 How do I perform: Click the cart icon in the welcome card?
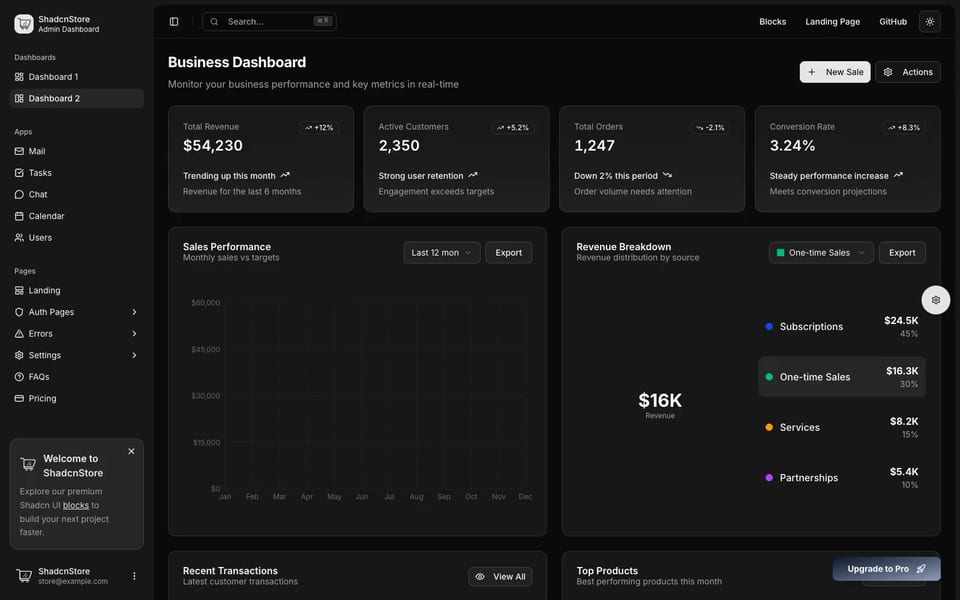pyautogui.click(x=28, y=463)
